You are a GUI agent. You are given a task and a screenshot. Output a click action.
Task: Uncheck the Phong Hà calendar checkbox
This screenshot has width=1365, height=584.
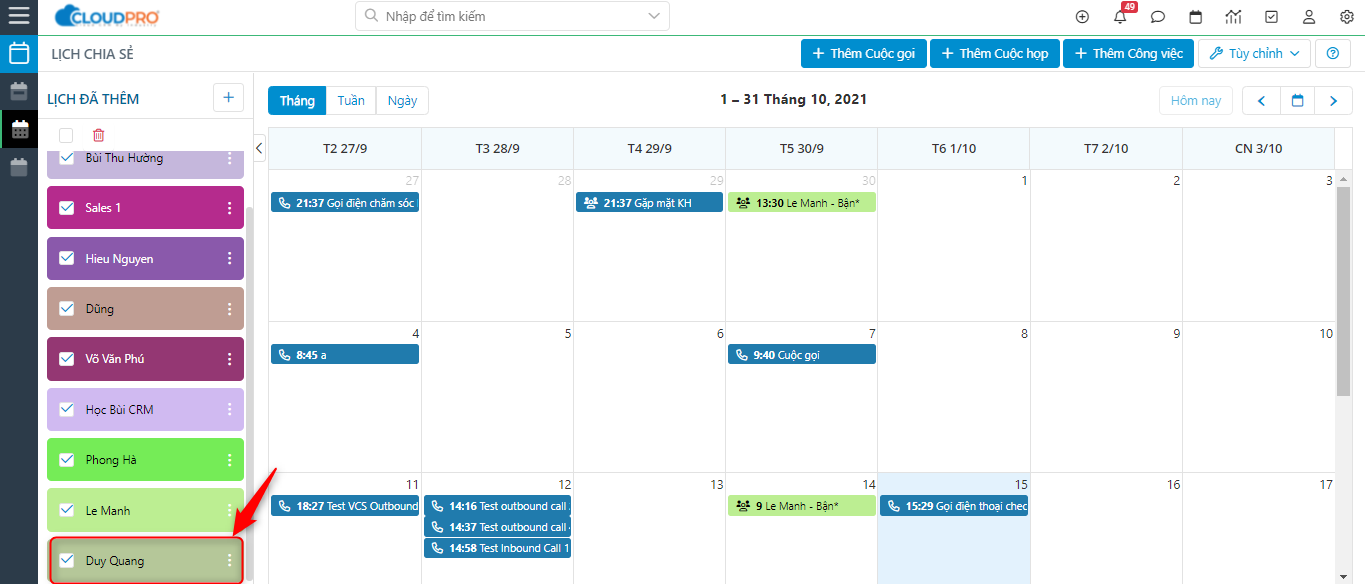coord(67,460)
